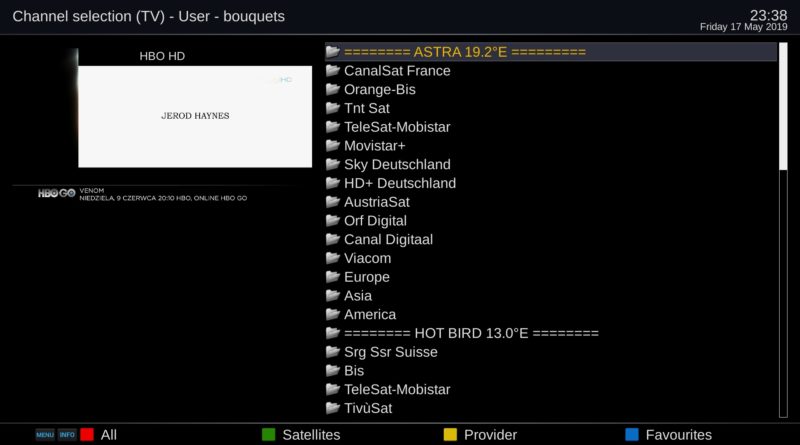
Task: Click the Sky Deutschland folder icon
Action: [x=333, y=164]
